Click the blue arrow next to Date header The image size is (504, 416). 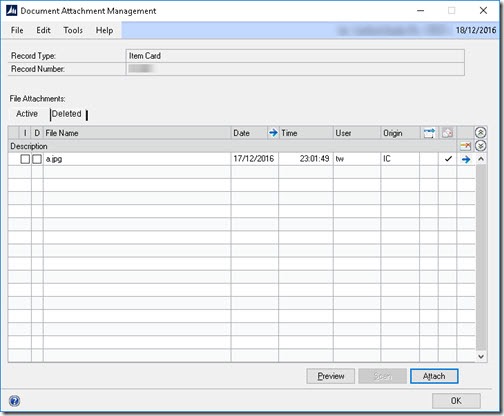point(273,133)
